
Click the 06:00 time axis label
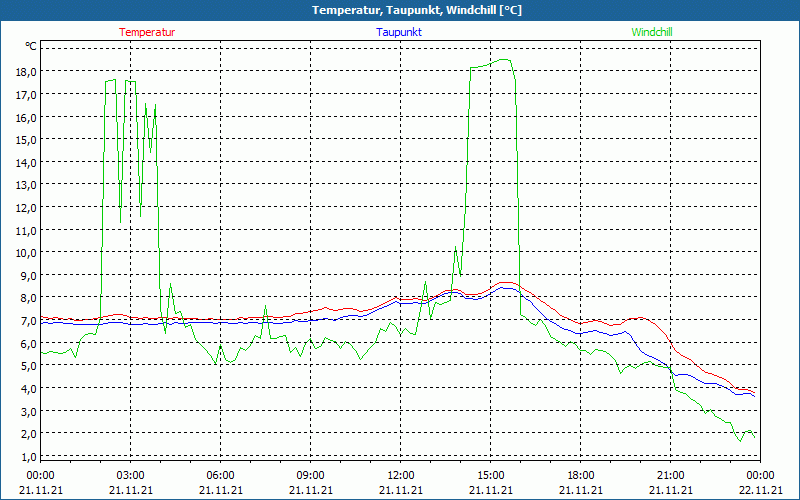(x=220, y=476)
